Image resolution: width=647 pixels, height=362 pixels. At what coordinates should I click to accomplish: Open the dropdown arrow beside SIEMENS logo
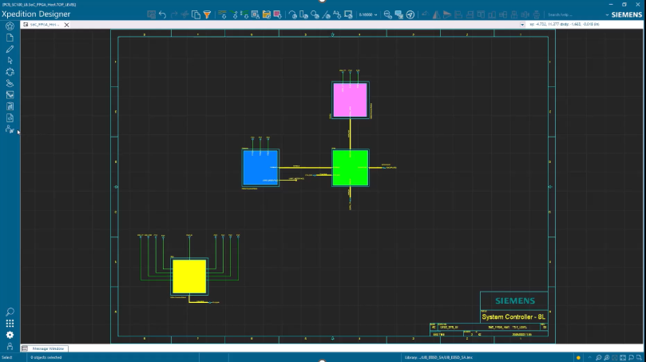[x=607, y=15]
